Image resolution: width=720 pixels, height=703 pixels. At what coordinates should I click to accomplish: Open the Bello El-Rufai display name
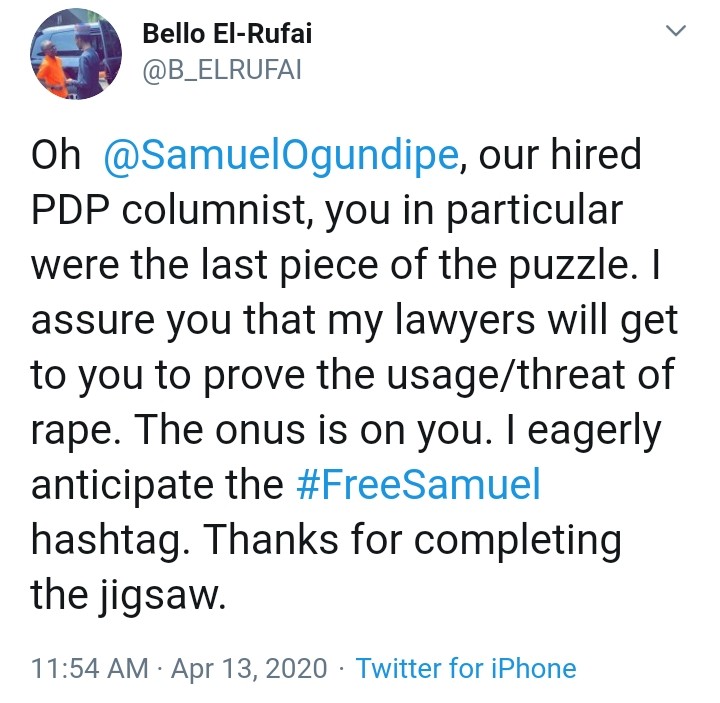(229, 34)
